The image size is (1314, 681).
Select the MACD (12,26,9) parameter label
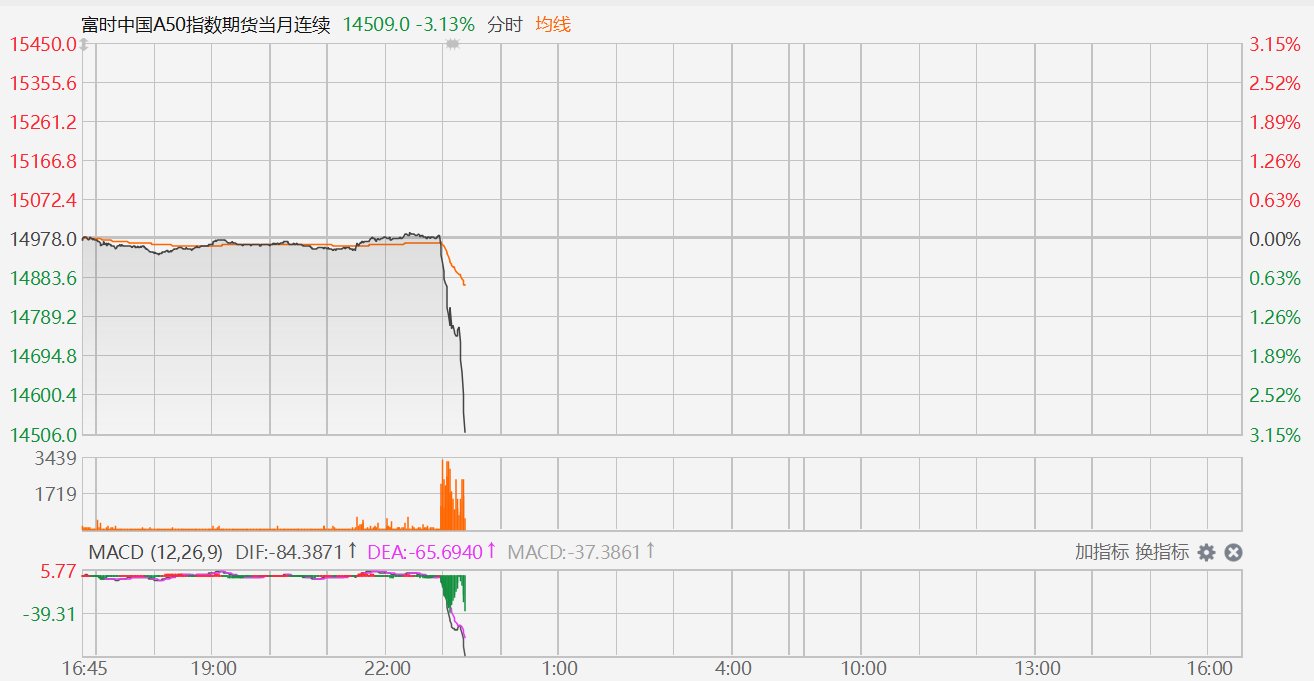pos(156,552)
